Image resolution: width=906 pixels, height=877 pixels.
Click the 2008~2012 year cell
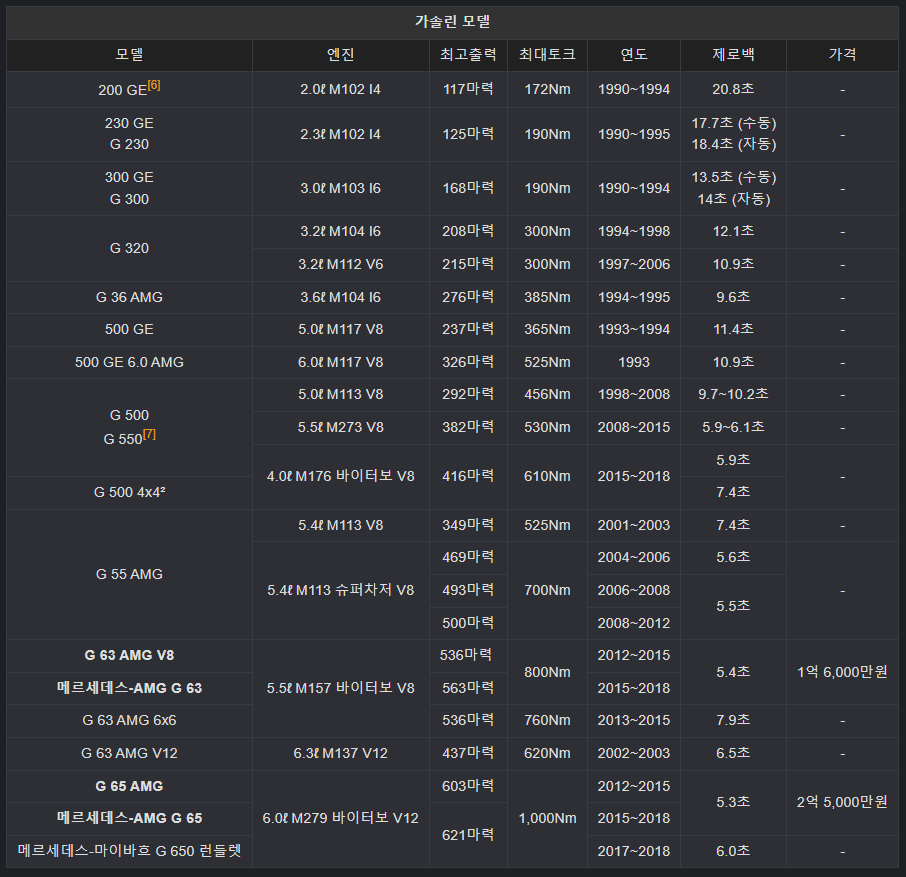point(634,623)
